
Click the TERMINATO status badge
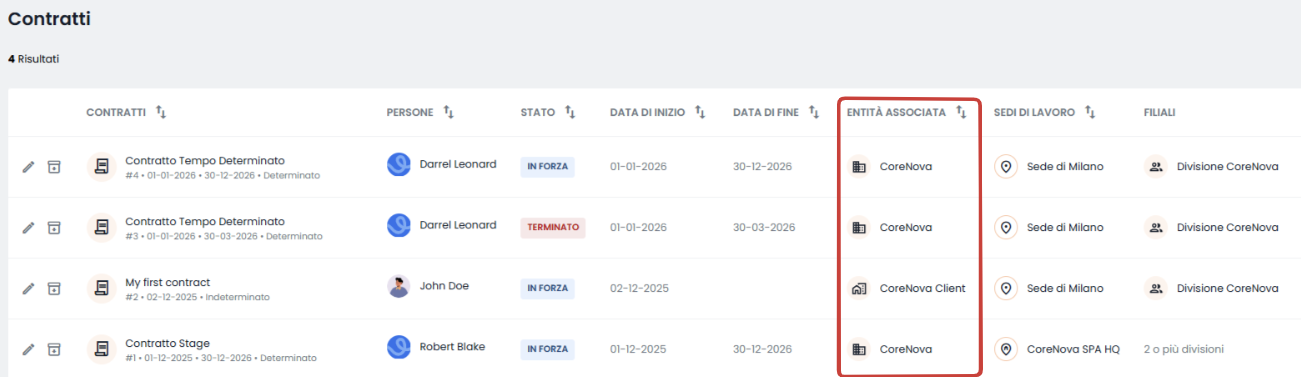tap(552, 227)
